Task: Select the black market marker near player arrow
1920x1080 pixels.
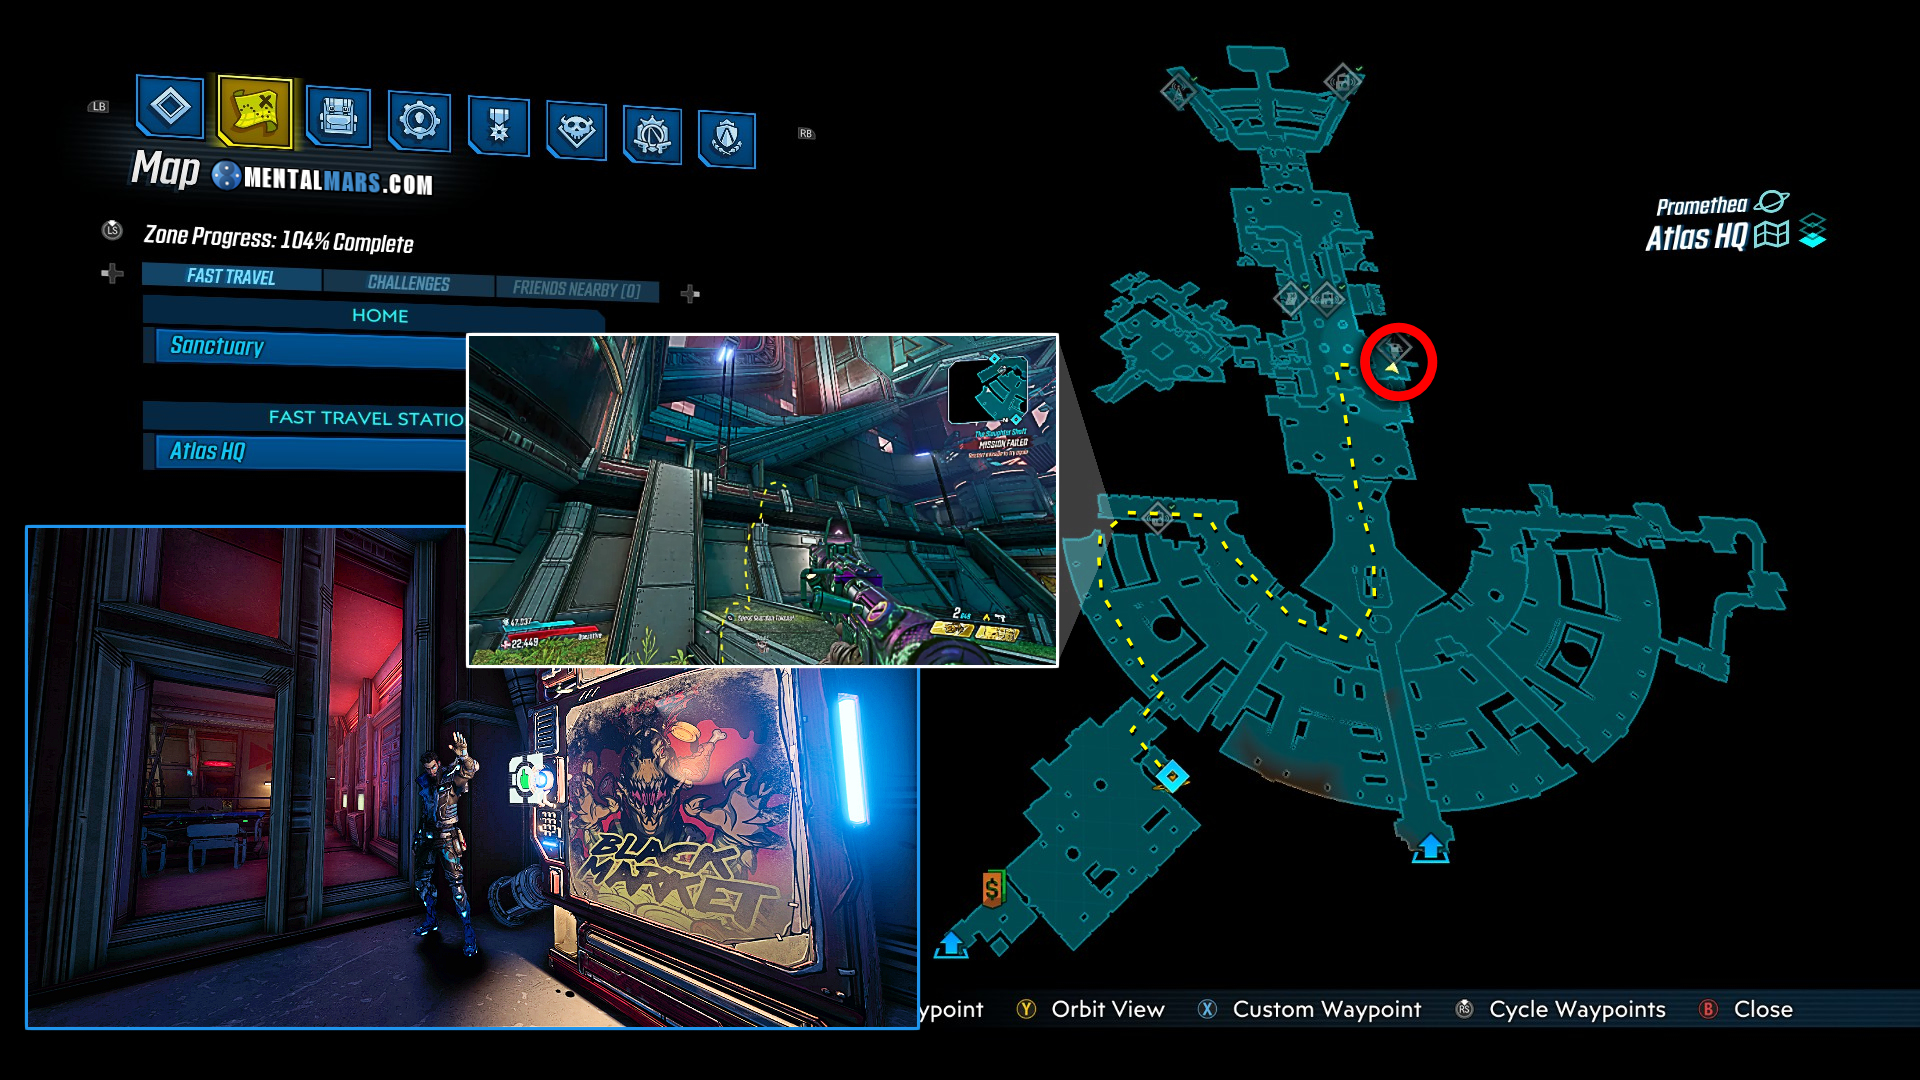Action: (x=1394, y=347)
